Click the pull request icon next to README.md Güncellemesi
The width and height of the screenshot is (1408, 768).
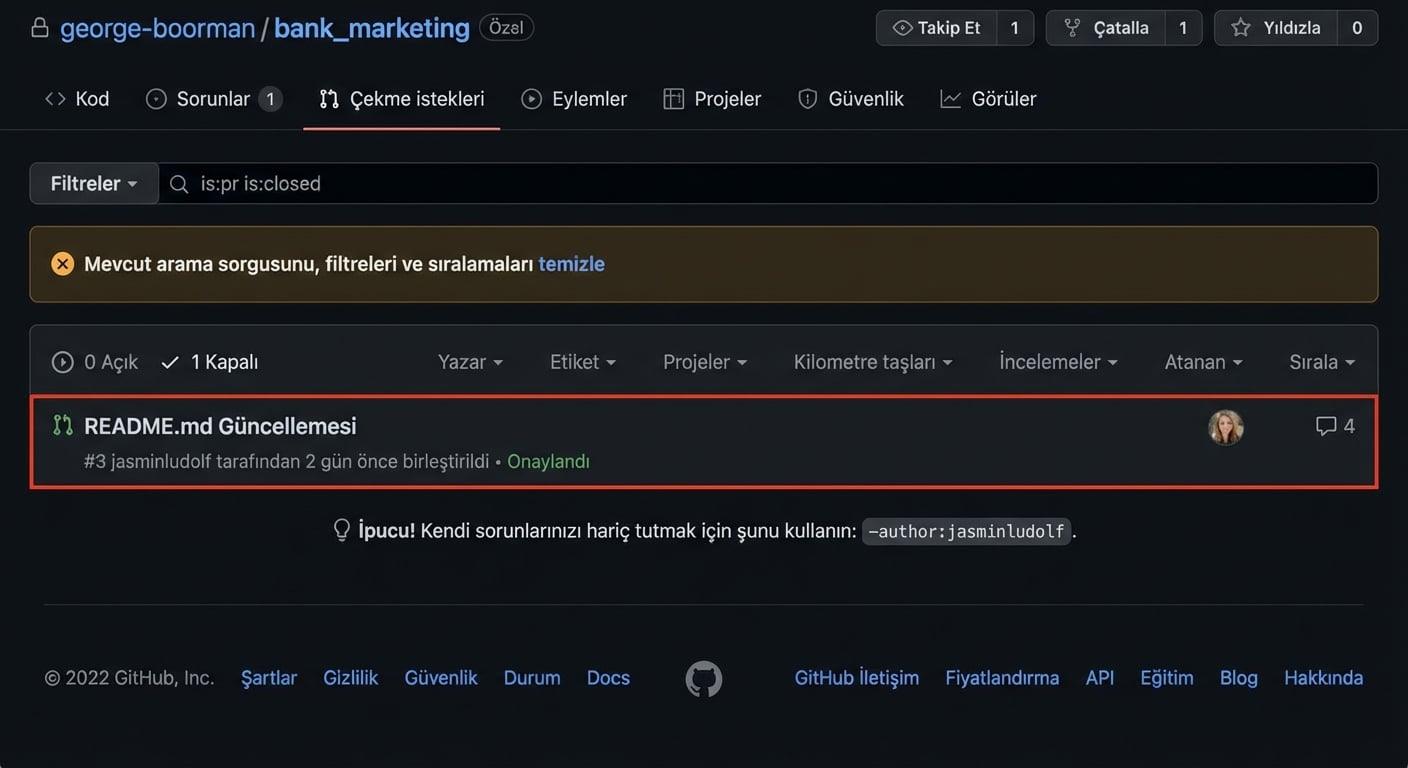(x=62, y=425)
